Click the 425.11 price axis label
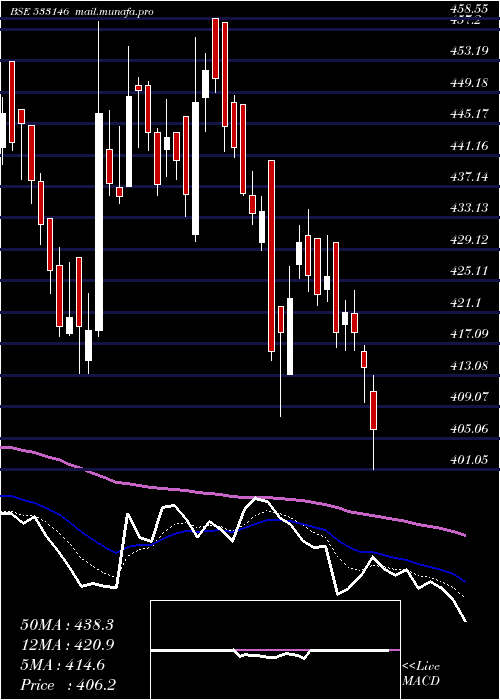This screenshot has width=500, height=700. (x=469, y=271)
